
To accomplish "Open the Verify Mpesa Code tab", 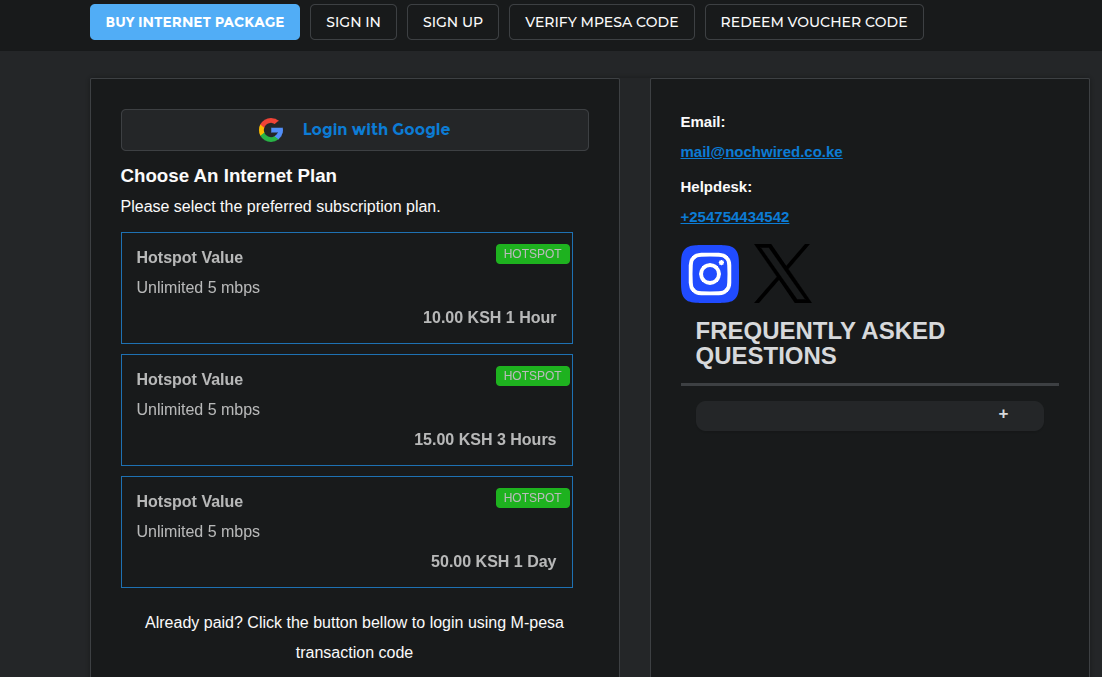I will coord(602,22).
